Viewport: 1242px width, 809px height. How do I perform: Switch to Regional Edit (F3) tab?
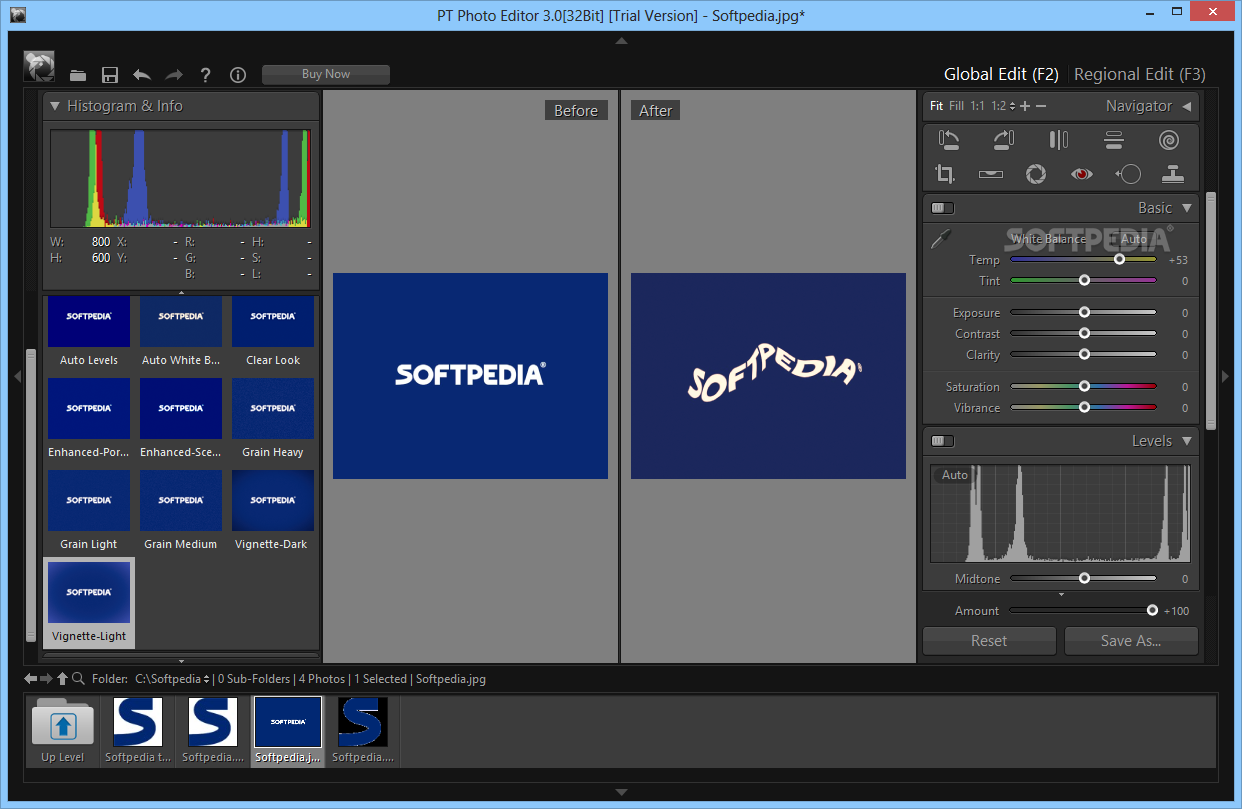[x=1140, y=74]
